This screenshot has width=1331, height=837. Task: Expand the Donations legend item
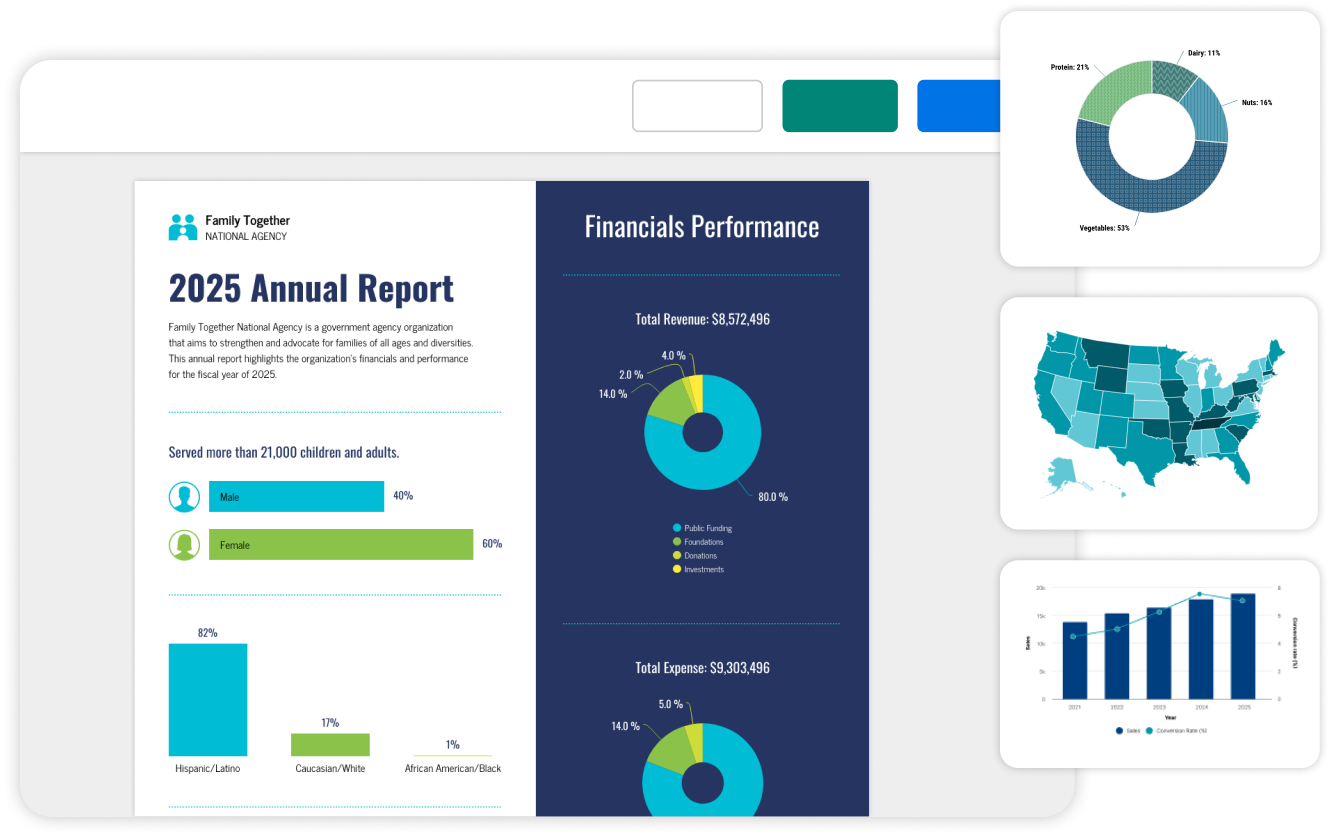tap(678, 555)
